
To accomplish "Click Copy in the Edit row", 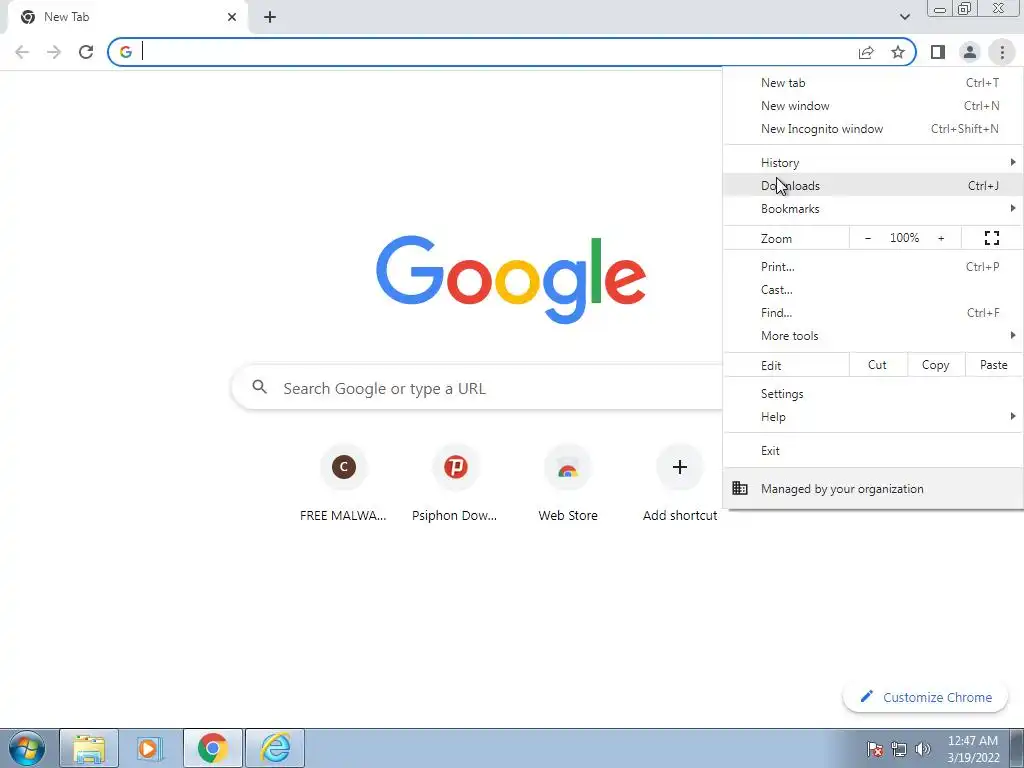I will point(936,365).
